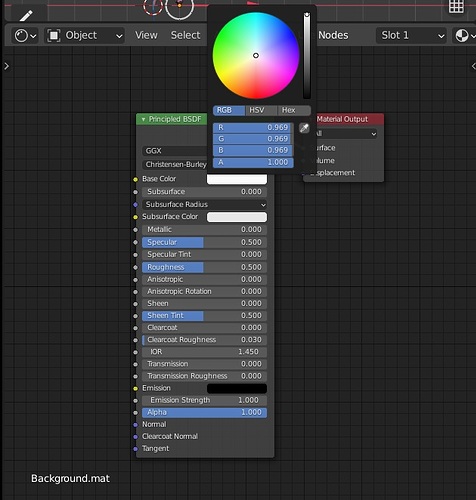Switch color picker to Hex mode

click(x=294, y=110)
